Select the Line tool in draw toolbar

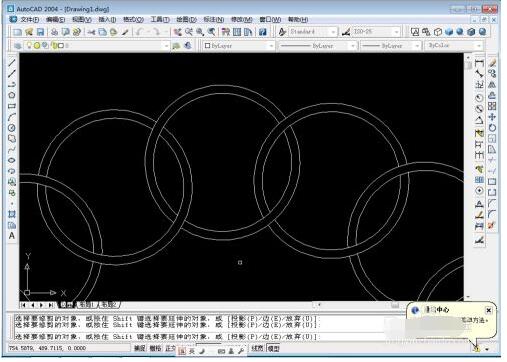pyautogui.click(x=12, y=62)
